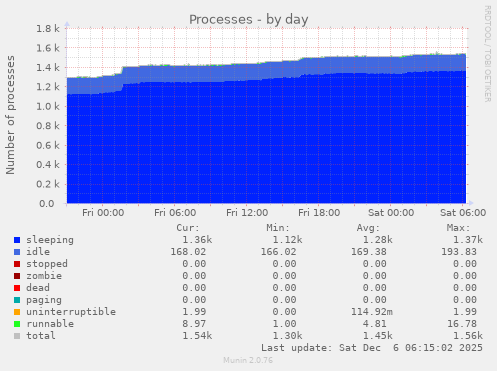Click the idle average value 169.38
497x371 pixels.
pyautogui.click(x=369, y=252)
